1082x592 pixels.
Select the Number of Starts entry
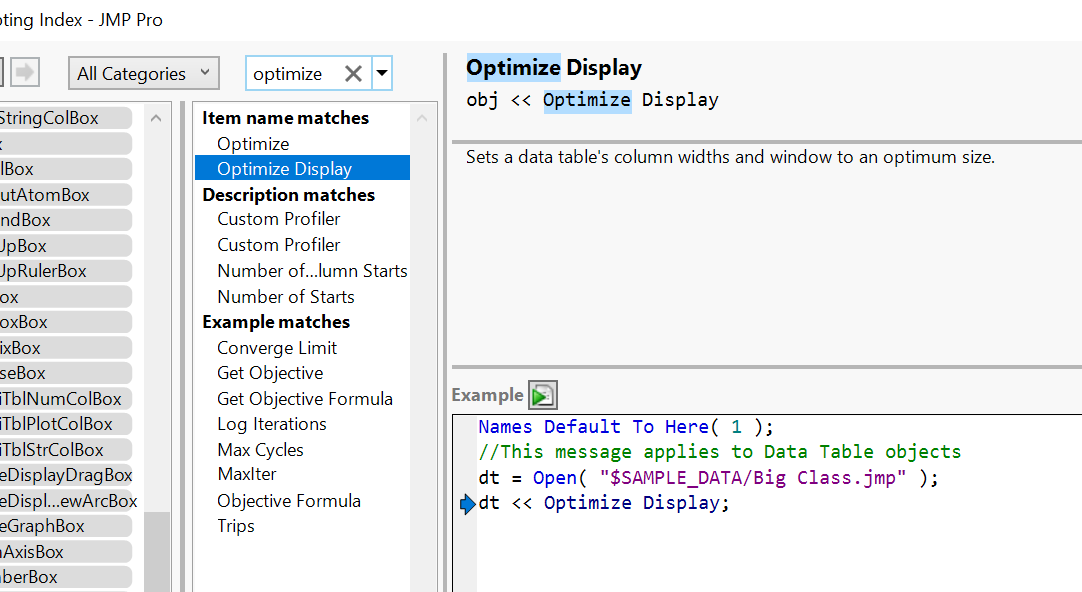click(285, 297)
